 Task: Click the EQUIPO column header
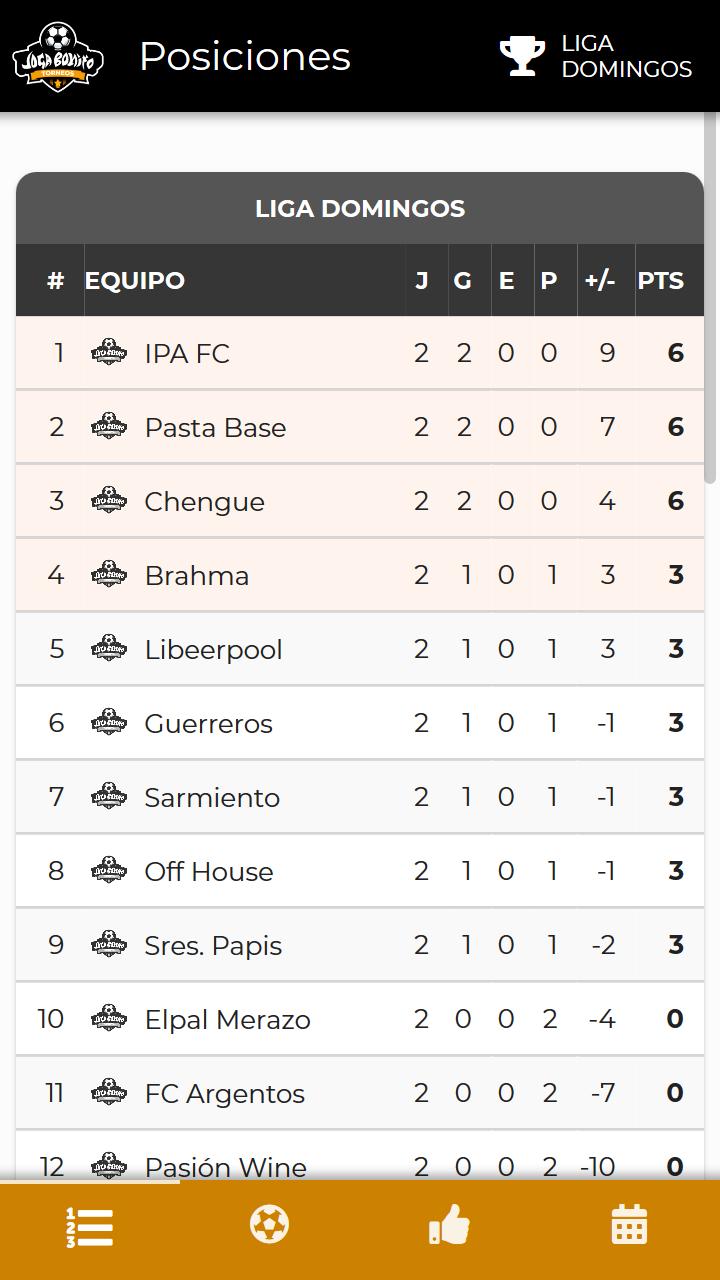135,281
